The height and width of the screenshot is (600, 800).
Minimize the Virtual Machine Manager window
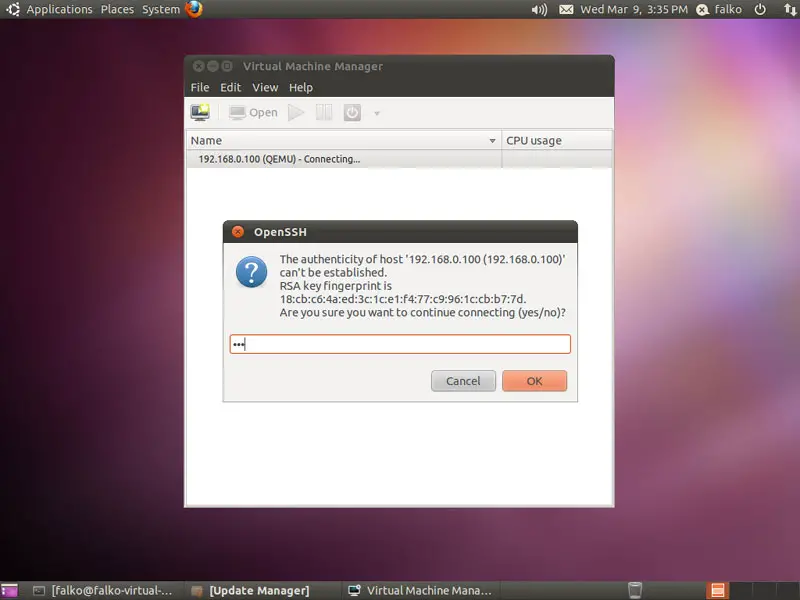pos(213,66)
